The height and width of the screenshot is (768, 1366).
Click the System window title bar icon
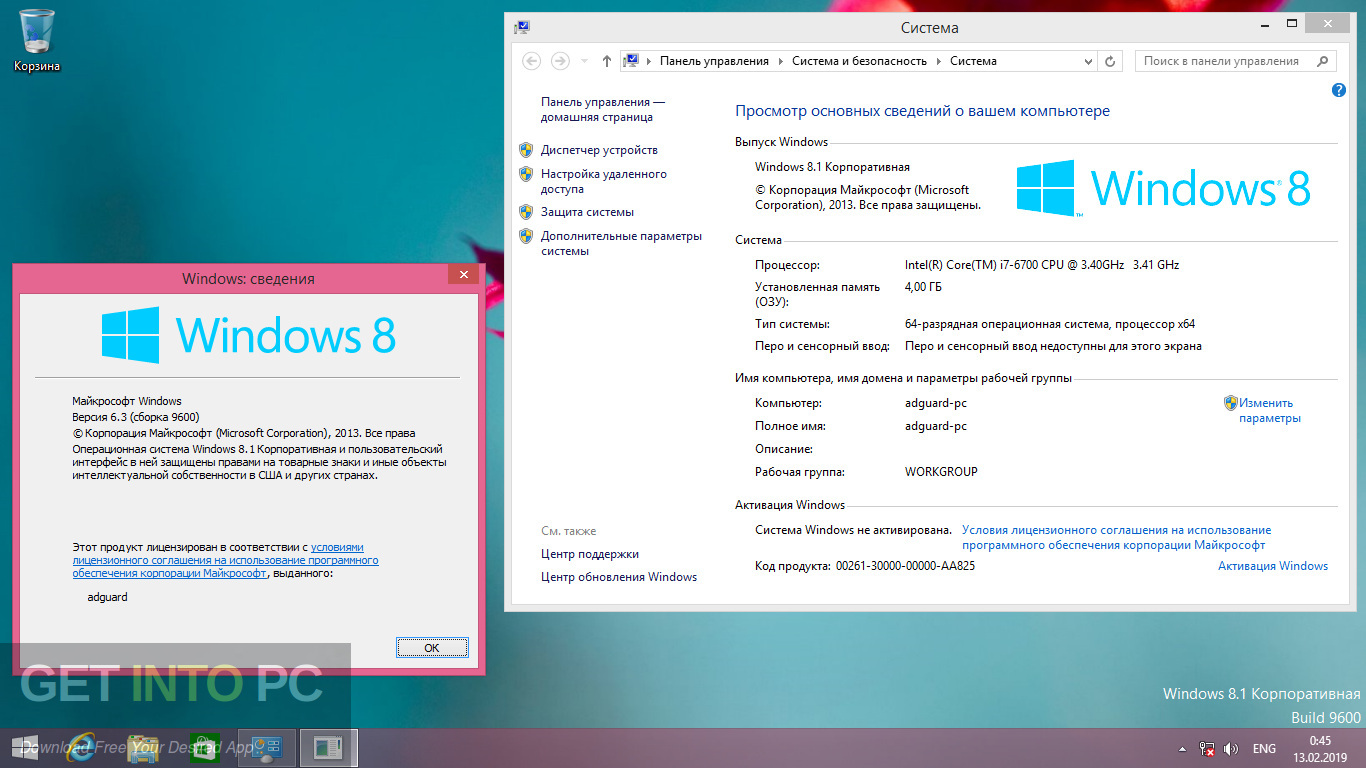click(x=522, y=27)
